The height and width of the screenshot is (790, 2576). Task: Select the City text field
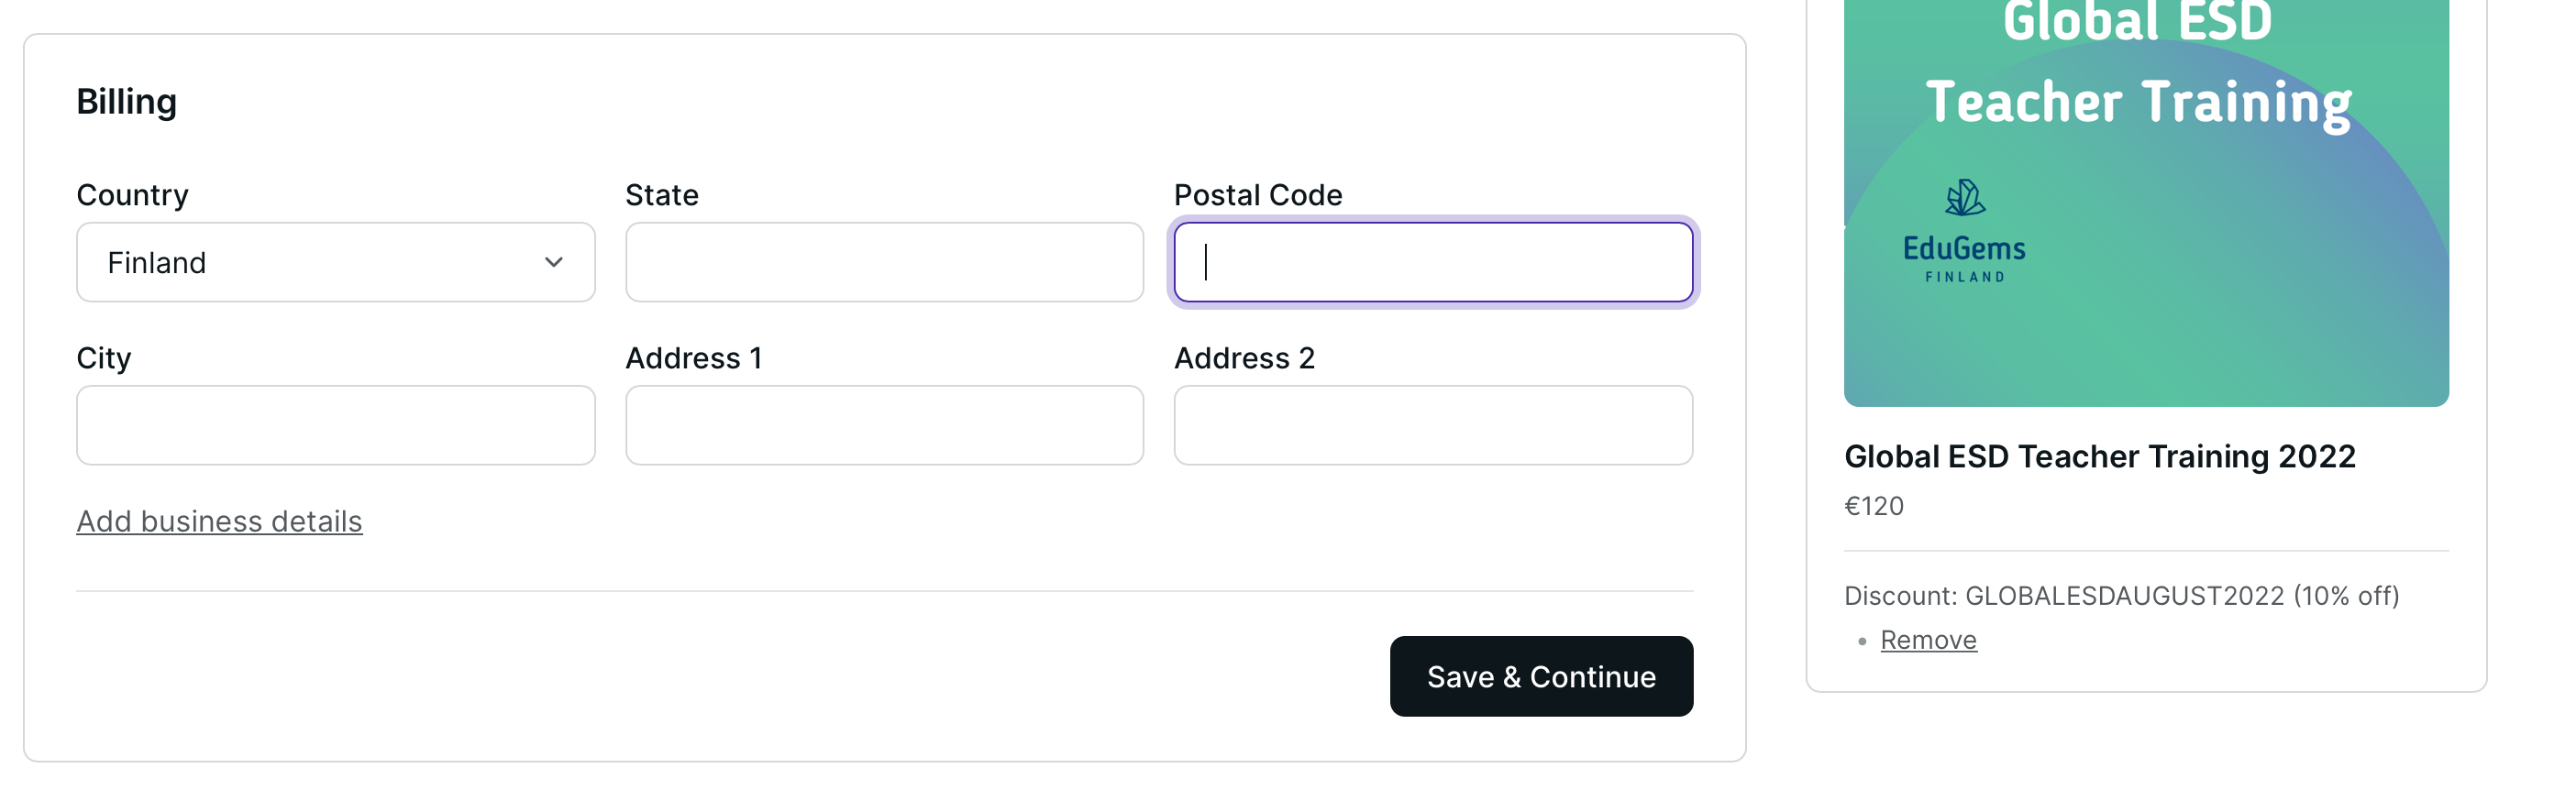click(x=335, y=425)
